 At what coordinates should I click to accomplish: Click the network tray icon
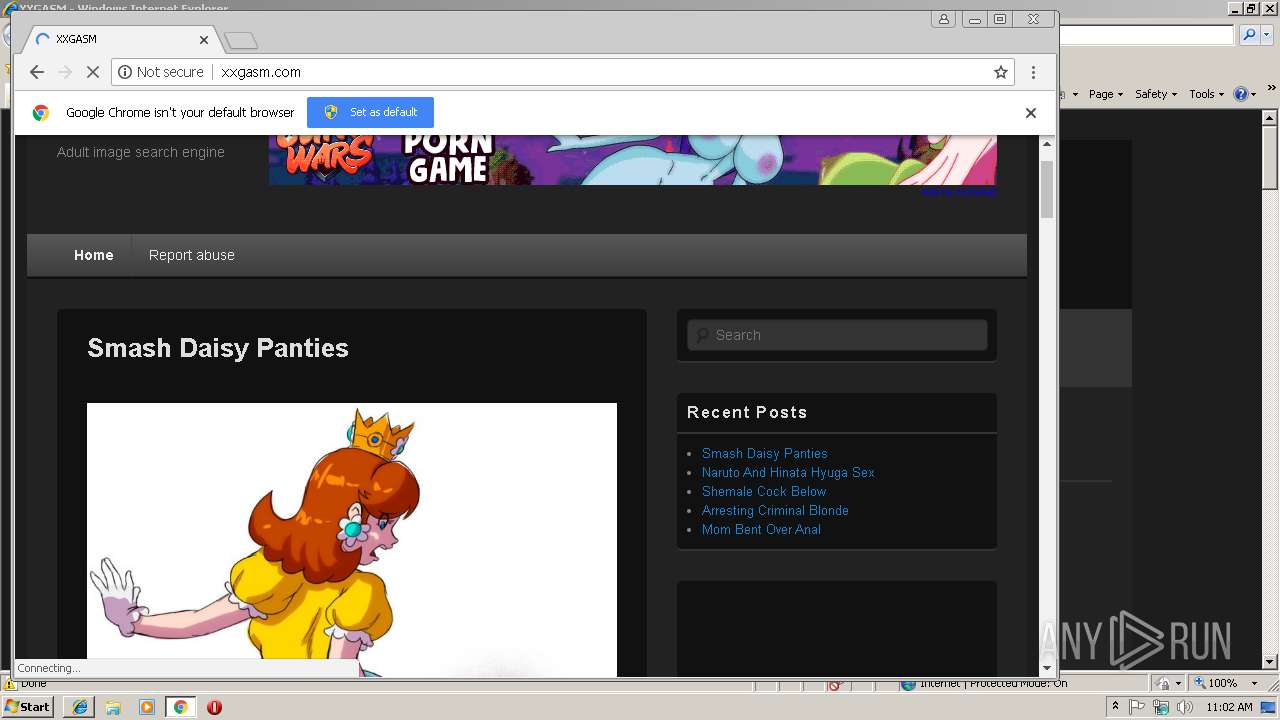coord(1161,707)
